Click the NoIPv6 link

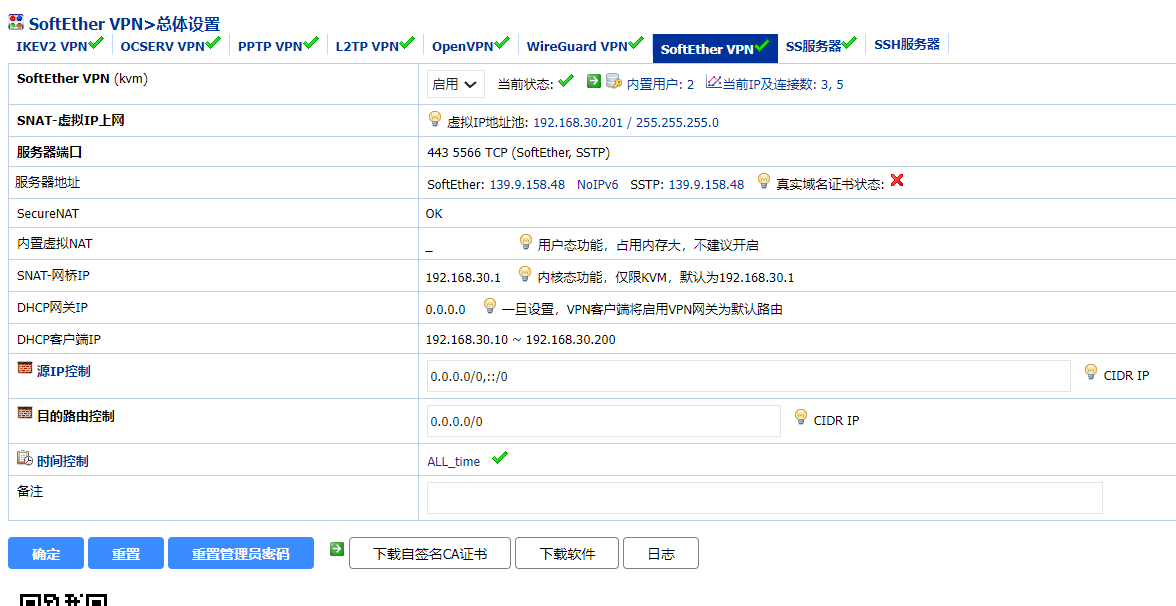[598, 184]
